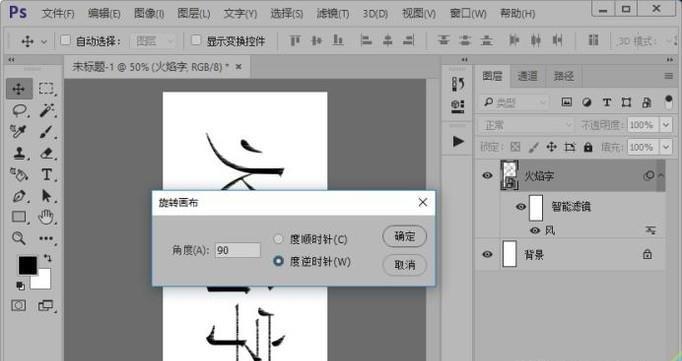Screen dimensions: 682x361
Task: Pick the Magic Wand tool
Action: 47,110
